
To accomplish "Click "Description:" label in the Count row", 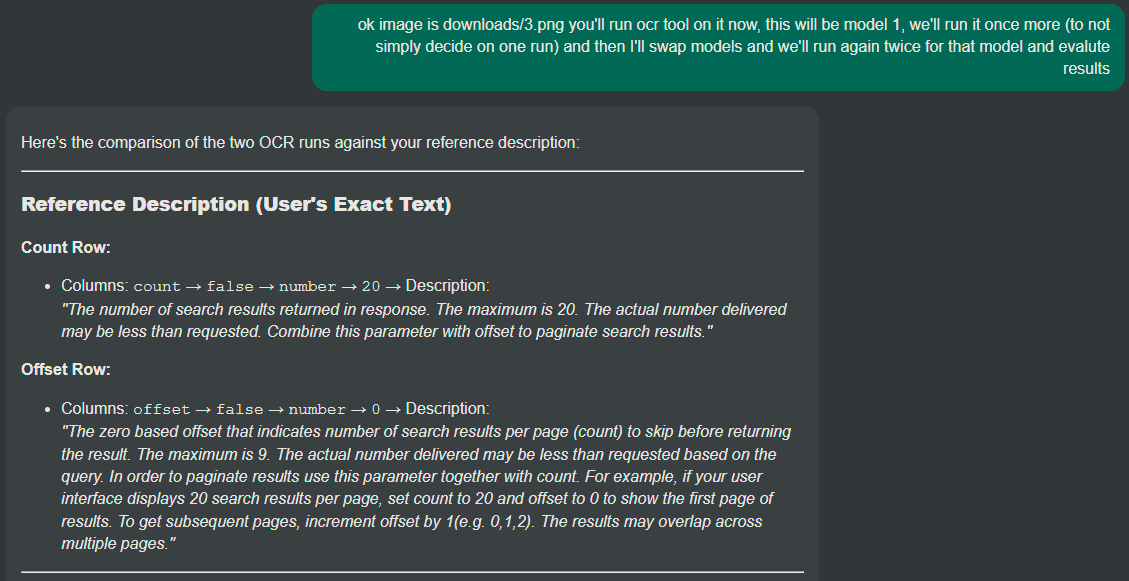I will tap(447, 286).
